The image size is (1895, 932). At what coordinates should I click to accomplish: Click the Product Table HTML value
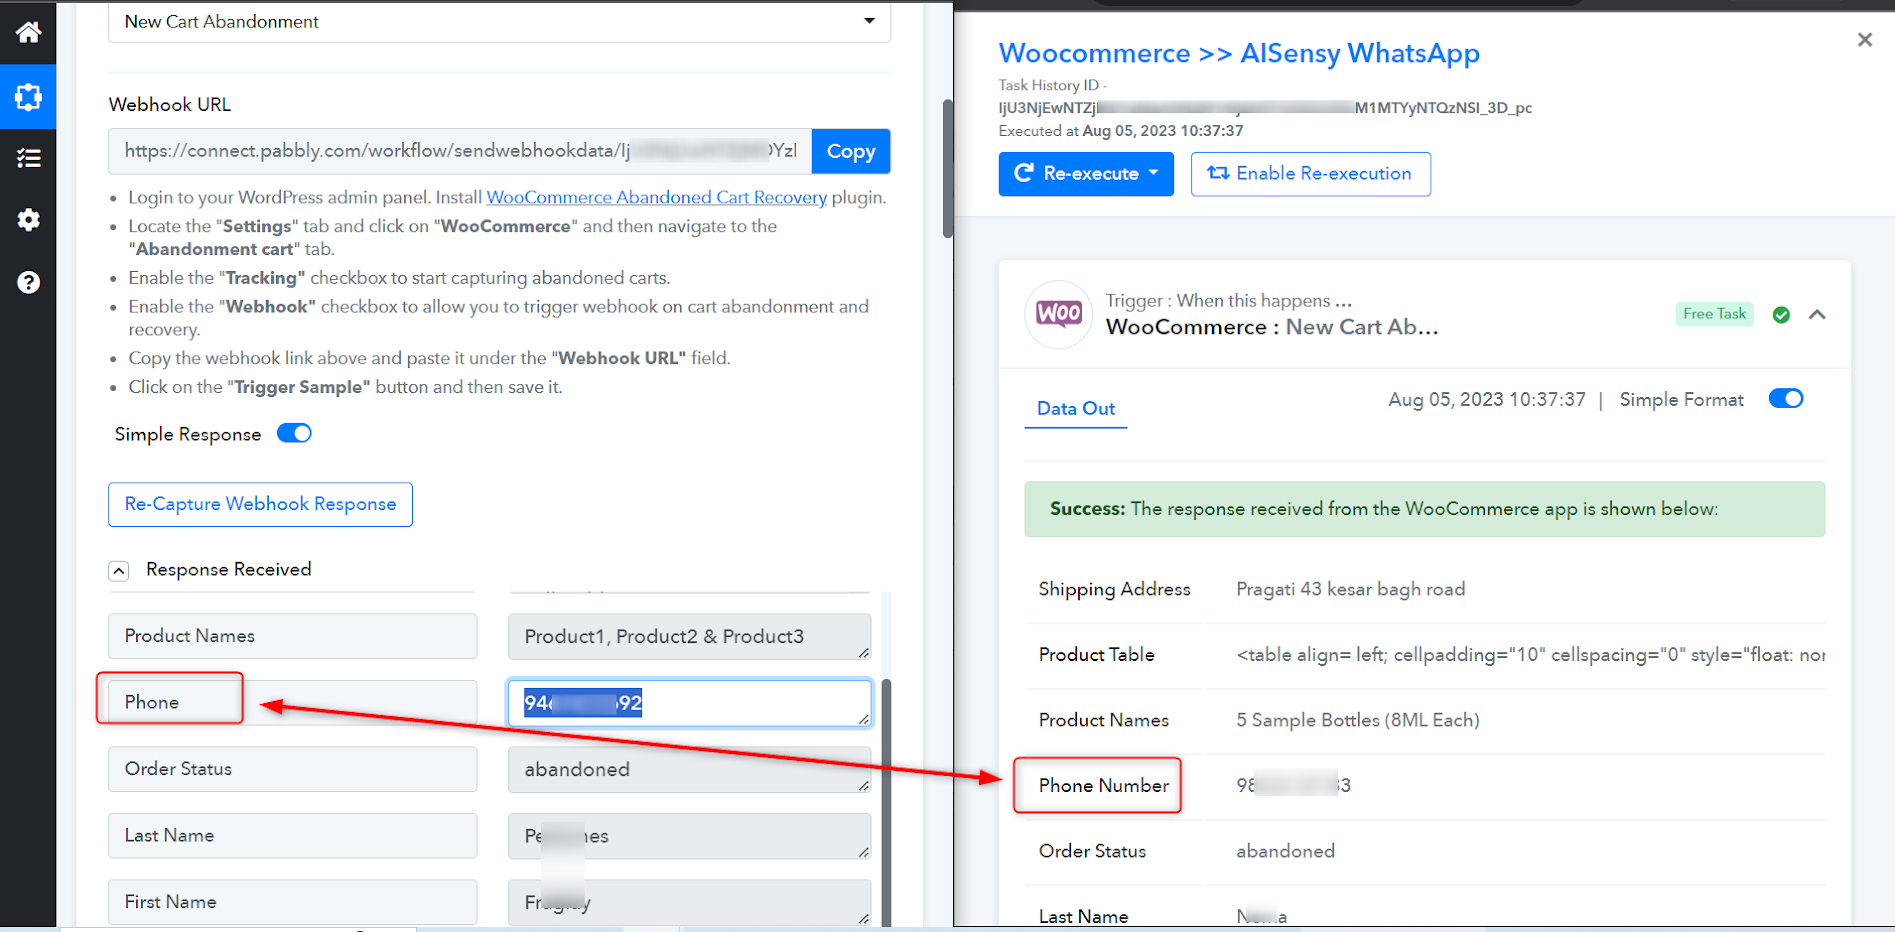(x=1530, y=655)
